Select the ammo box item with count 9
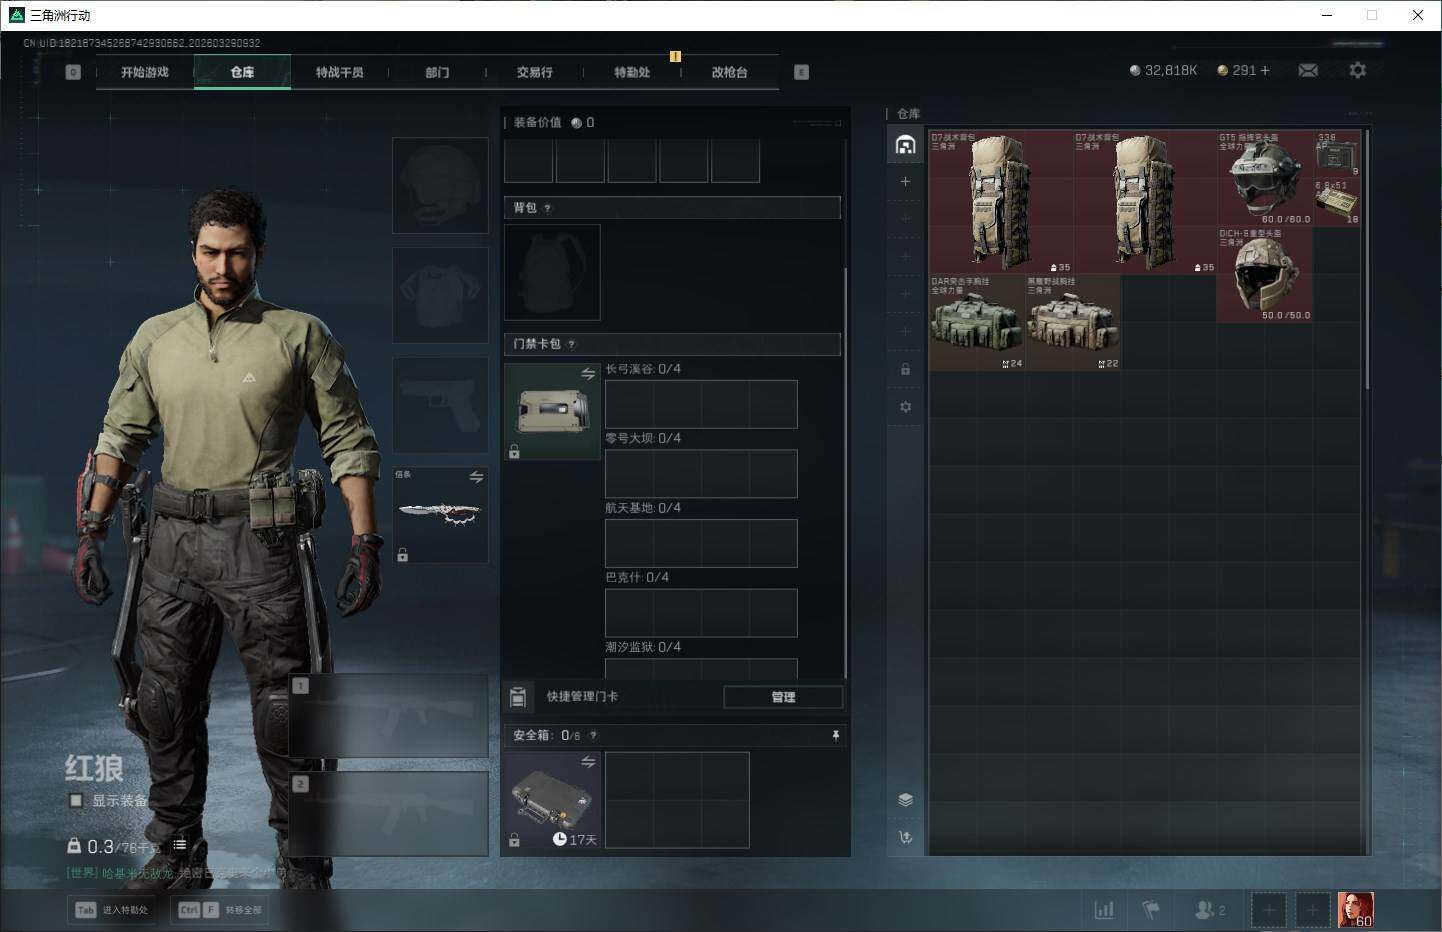Screen dimensions: 1442x932 coord(1337,154)
